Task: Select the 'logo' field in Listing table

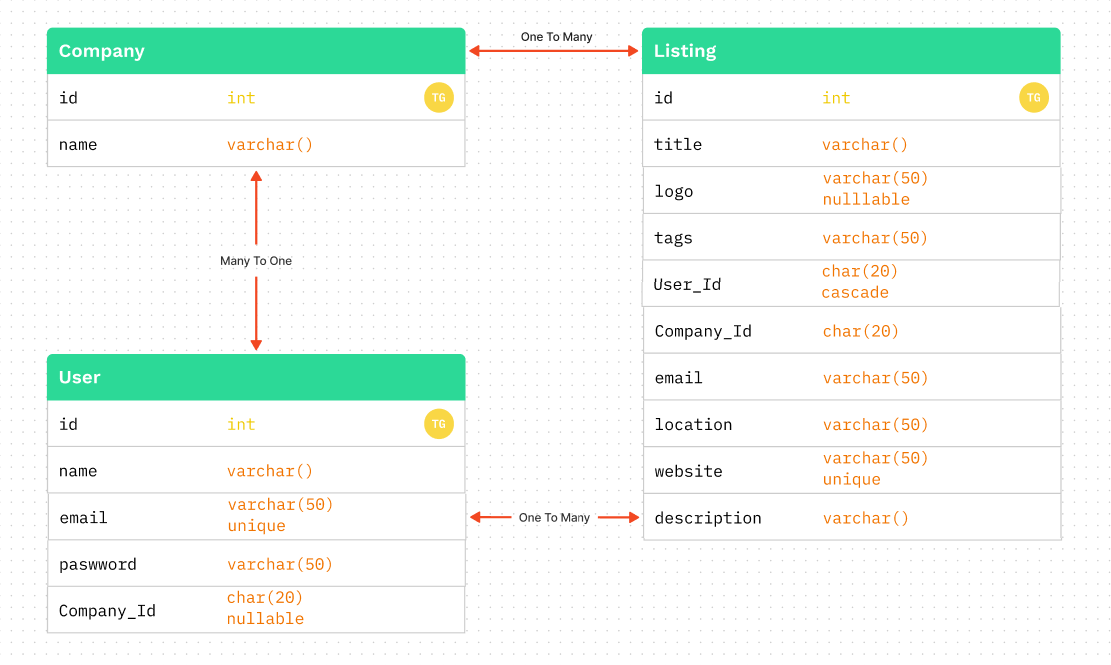Action: pyautogui.click(x=851, y=191)
